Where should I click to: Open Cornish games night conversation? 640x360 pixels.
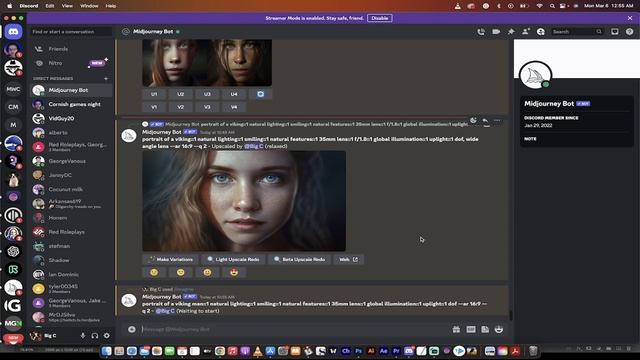(x=71, y=104)
